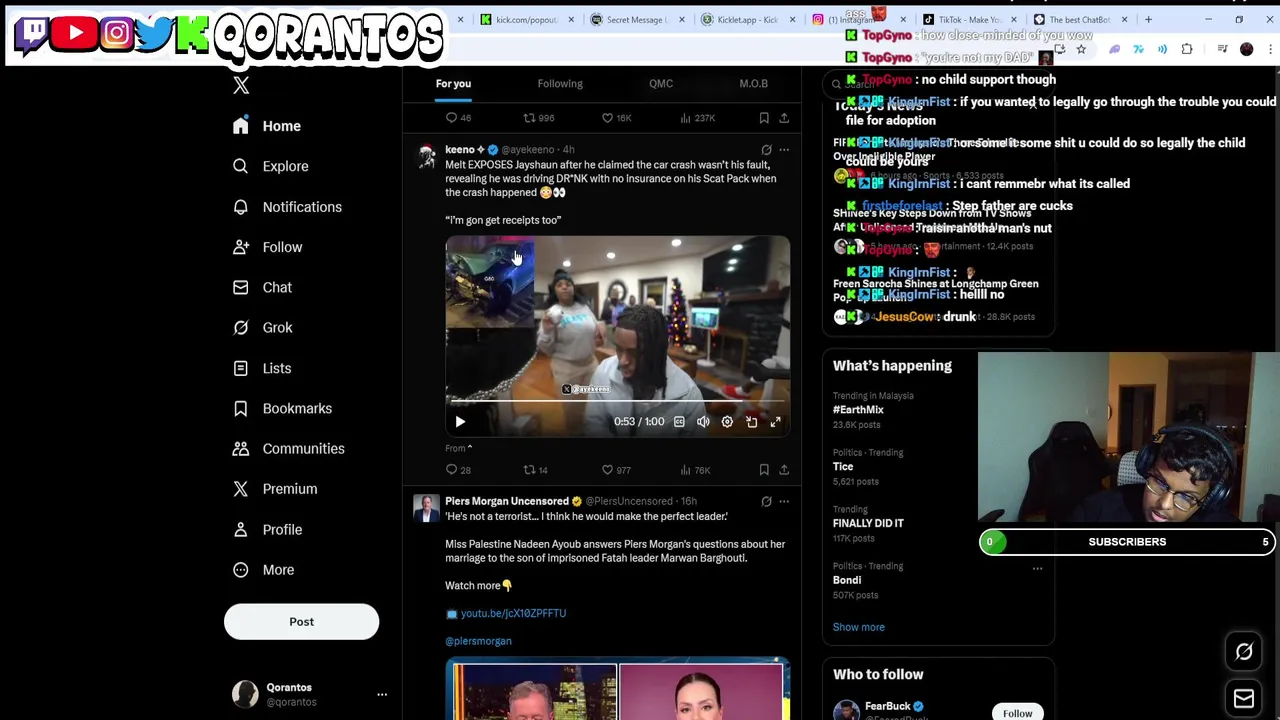The height and width of the screenshot is (720, 1280).
Task: Like keeno's post with 977 likes
Action: [615, 470]
